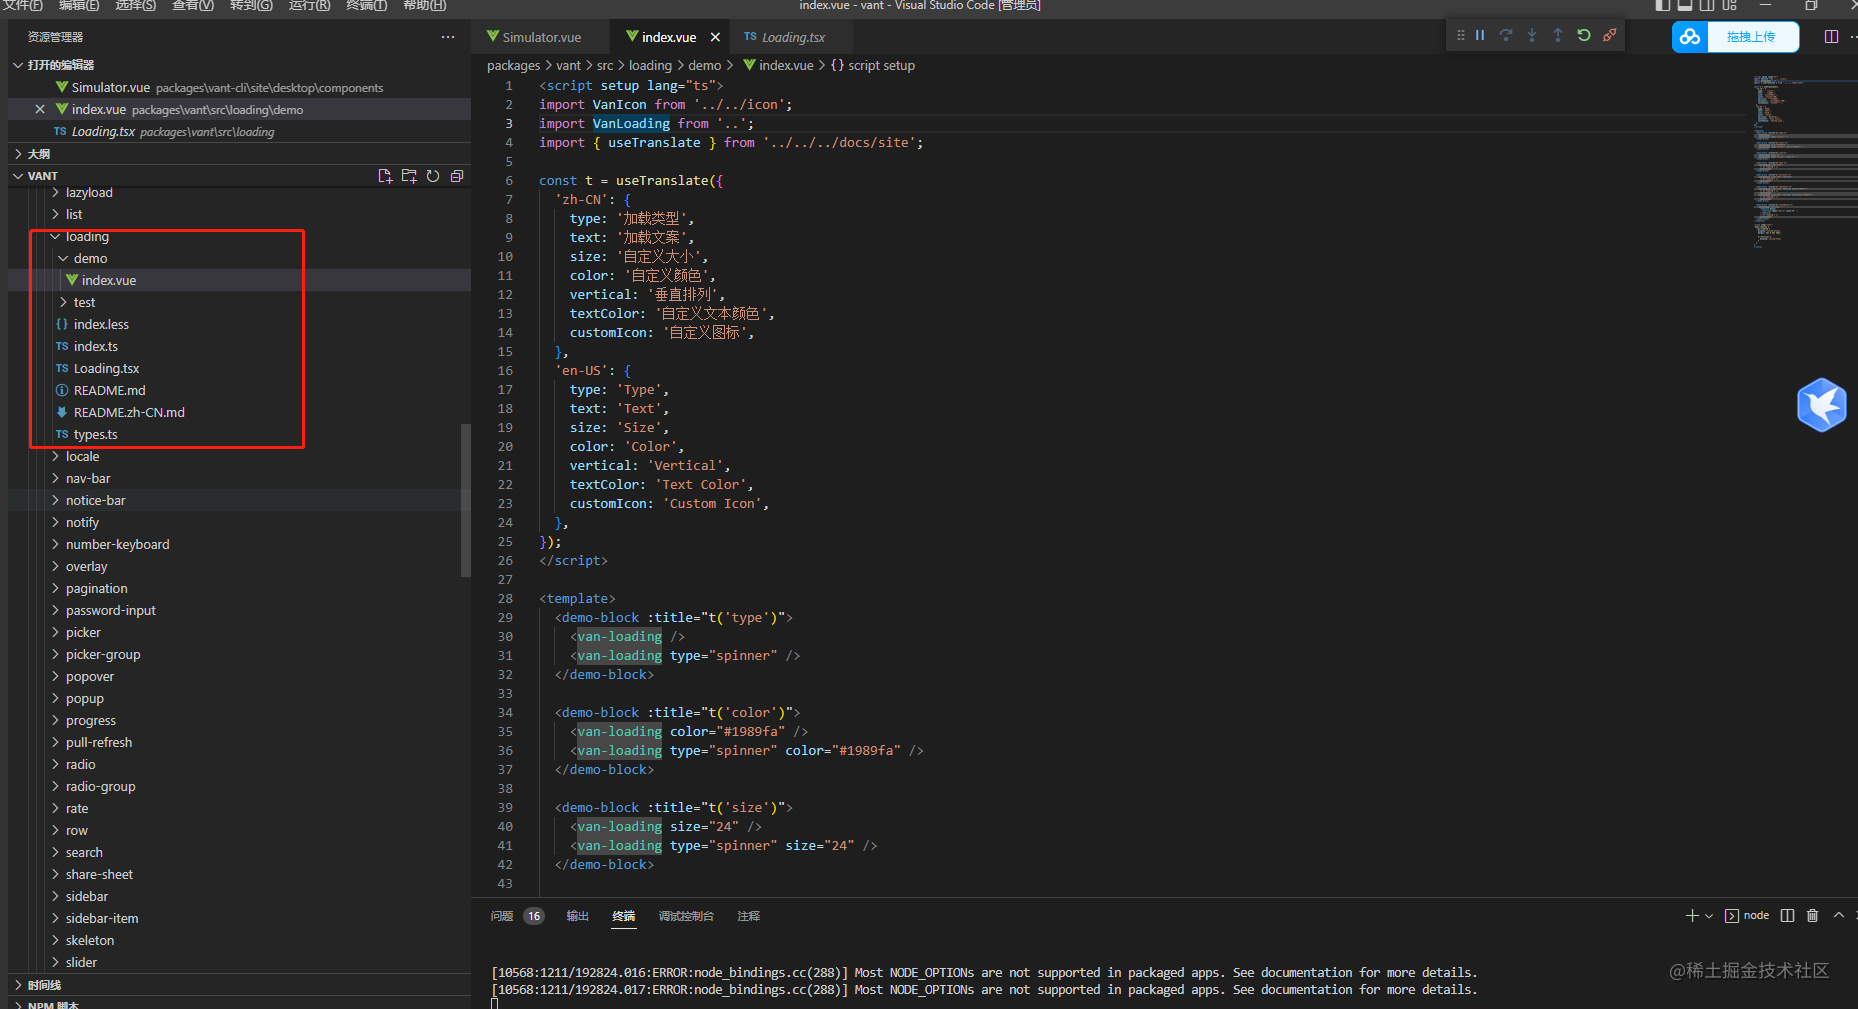Click the red disconnect debugger plug icon

[x=1610, y=36]
